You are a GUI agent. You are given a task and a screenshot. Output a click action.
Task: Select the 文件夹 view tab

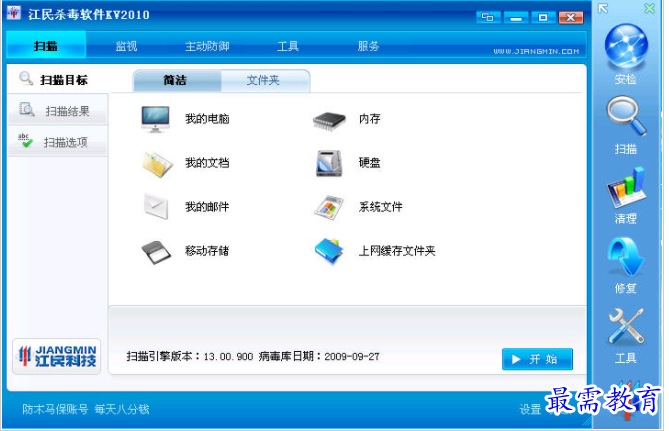click(x=265, y=80)
